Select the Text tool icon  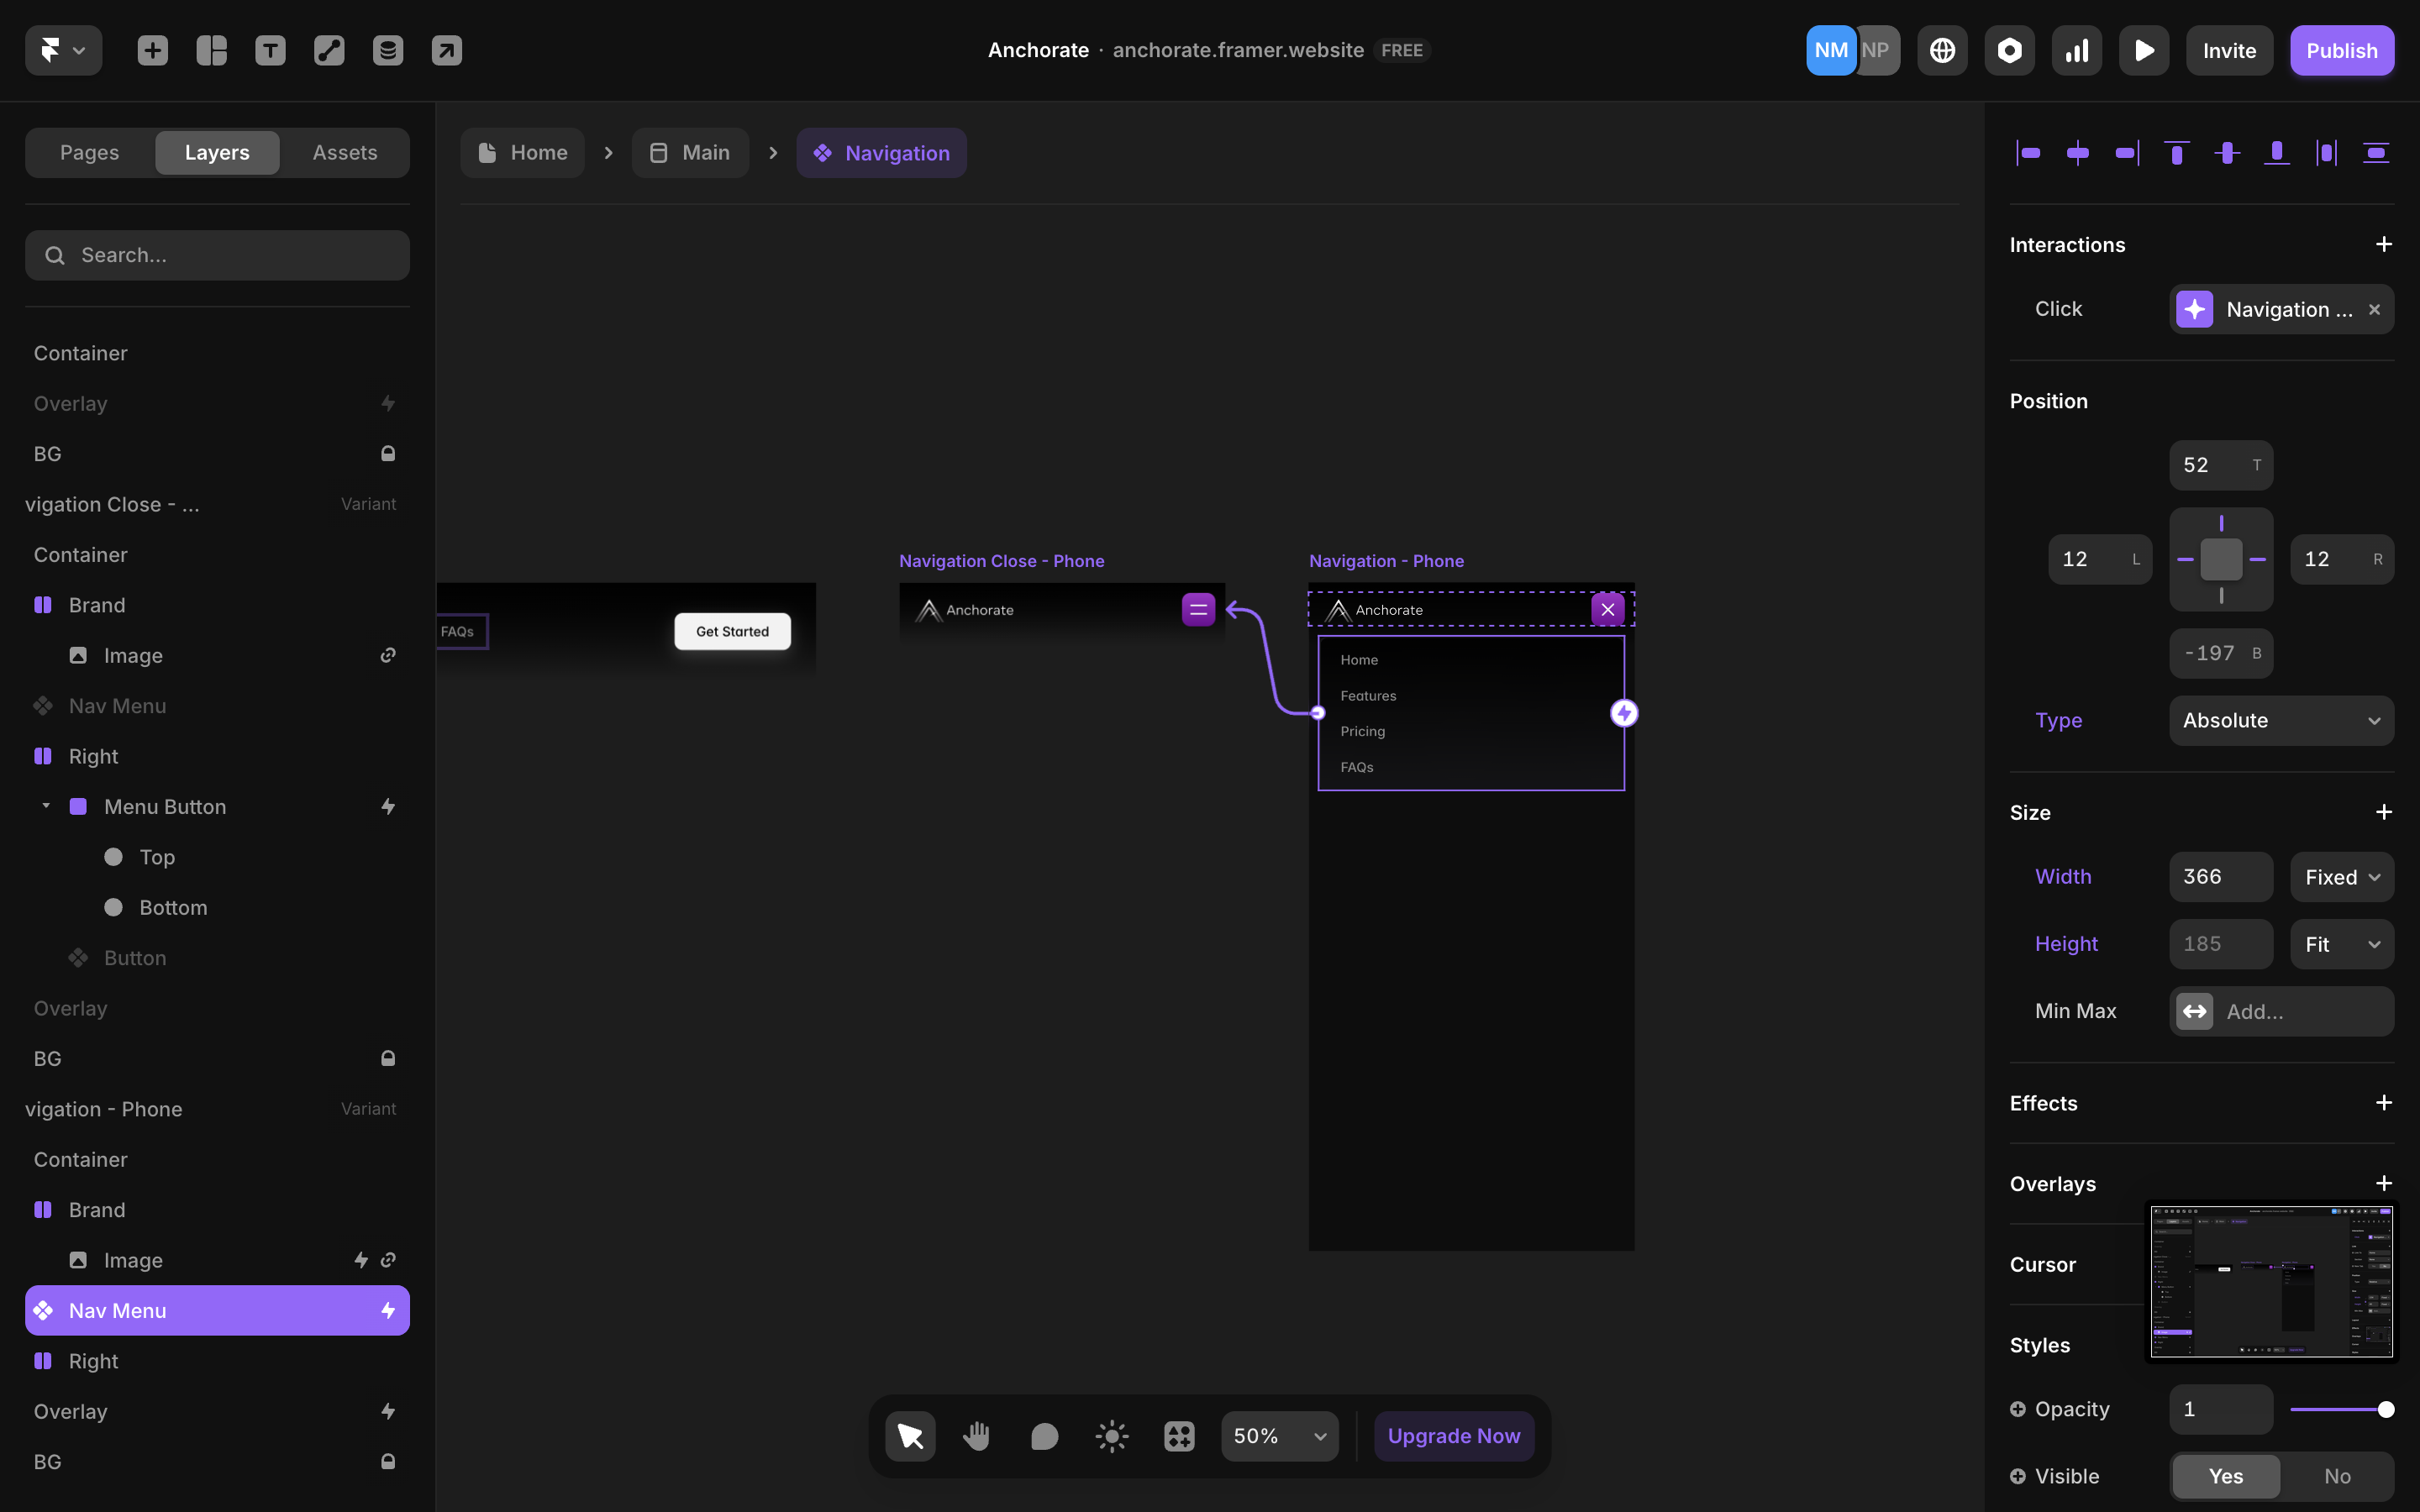270,50
